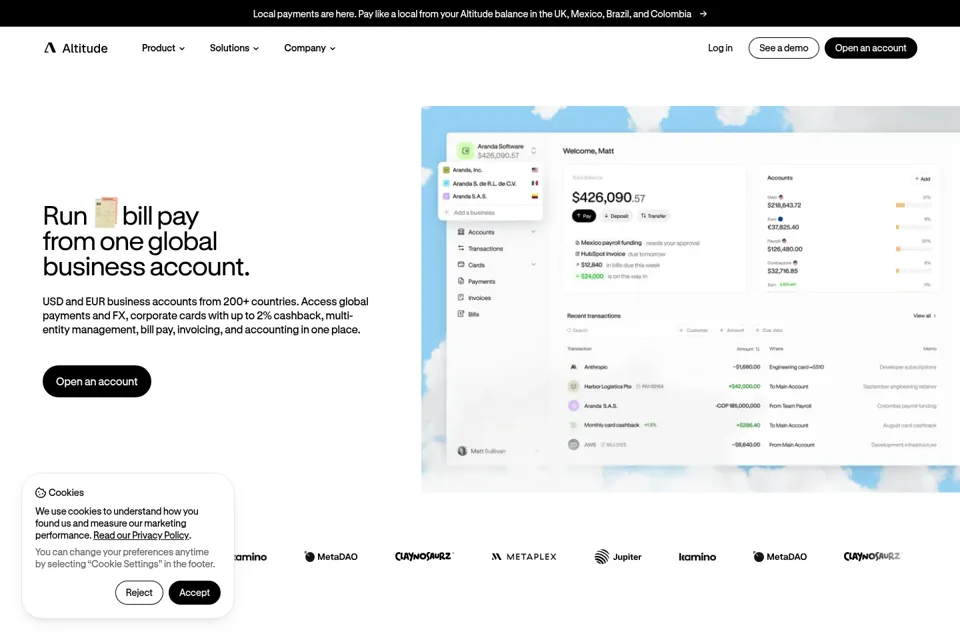Open the Read our Privacy Policy link
The height and width of the screenshot is (640, 960).
[141, 535]
